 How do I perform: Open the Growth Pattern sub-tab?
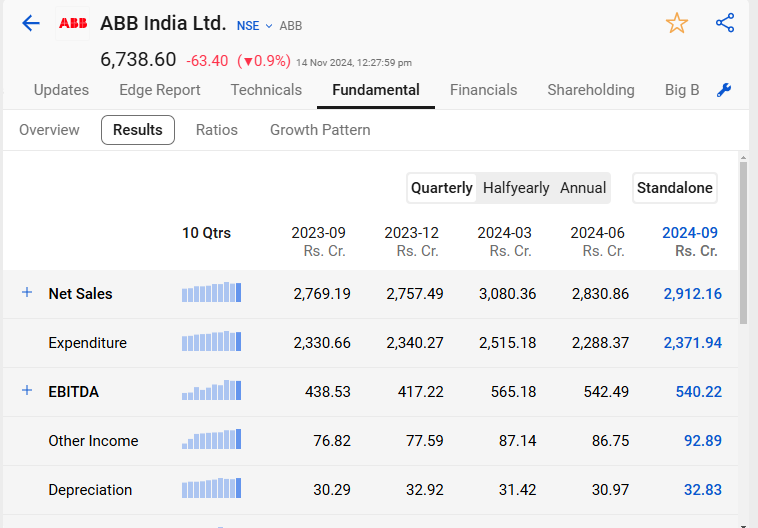click(320, 130)
